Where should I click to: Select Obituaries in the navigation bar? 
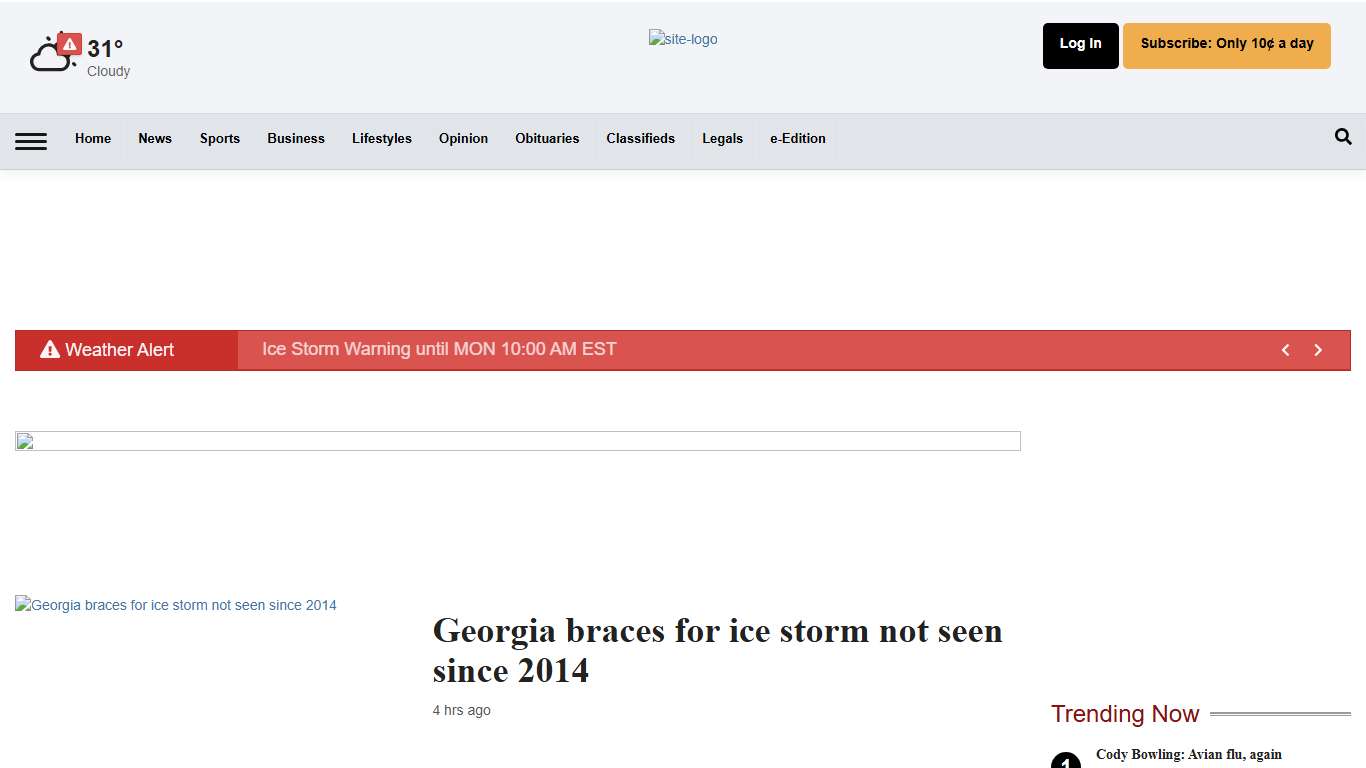tap(547, 138)
